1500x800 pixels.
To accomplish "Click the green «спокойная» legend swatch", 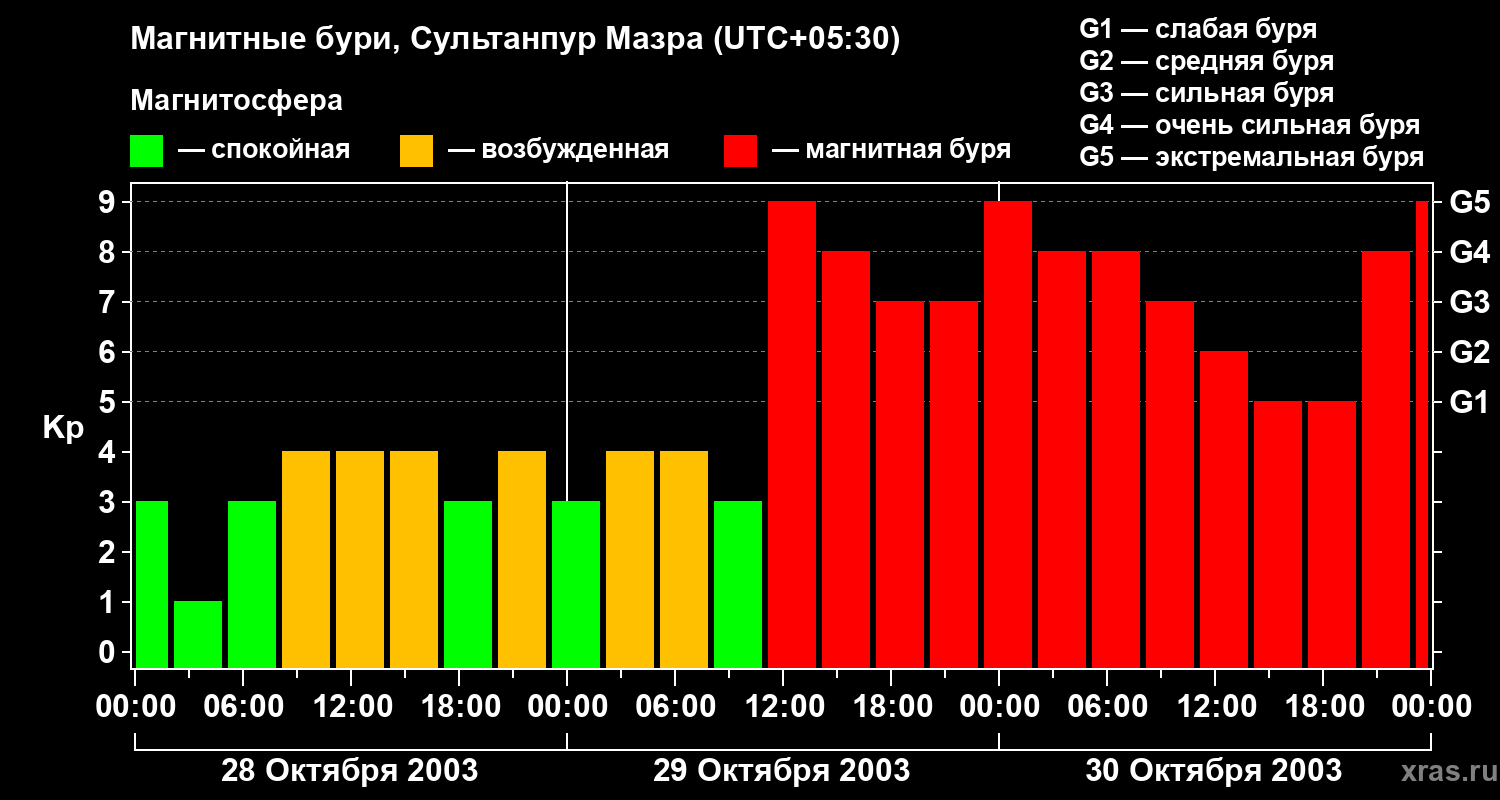I will coord(146,151).
